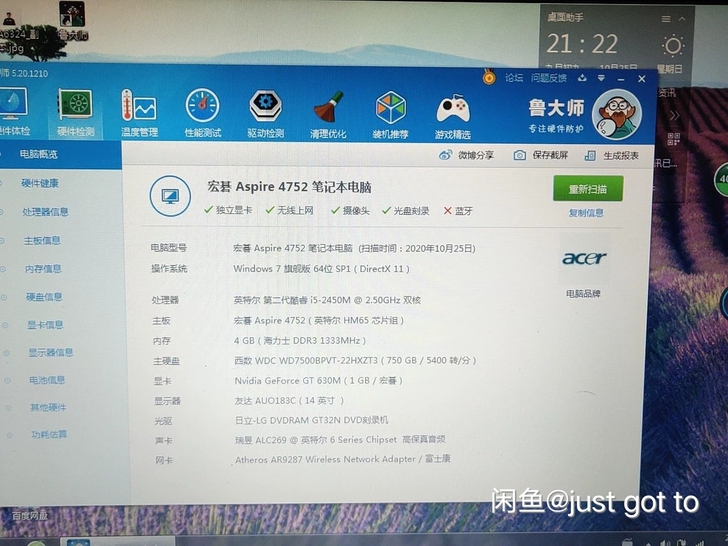Screen dimensions: 728x546
Task: Open the 论坛 forum link
Action: (x=514, y=78)
